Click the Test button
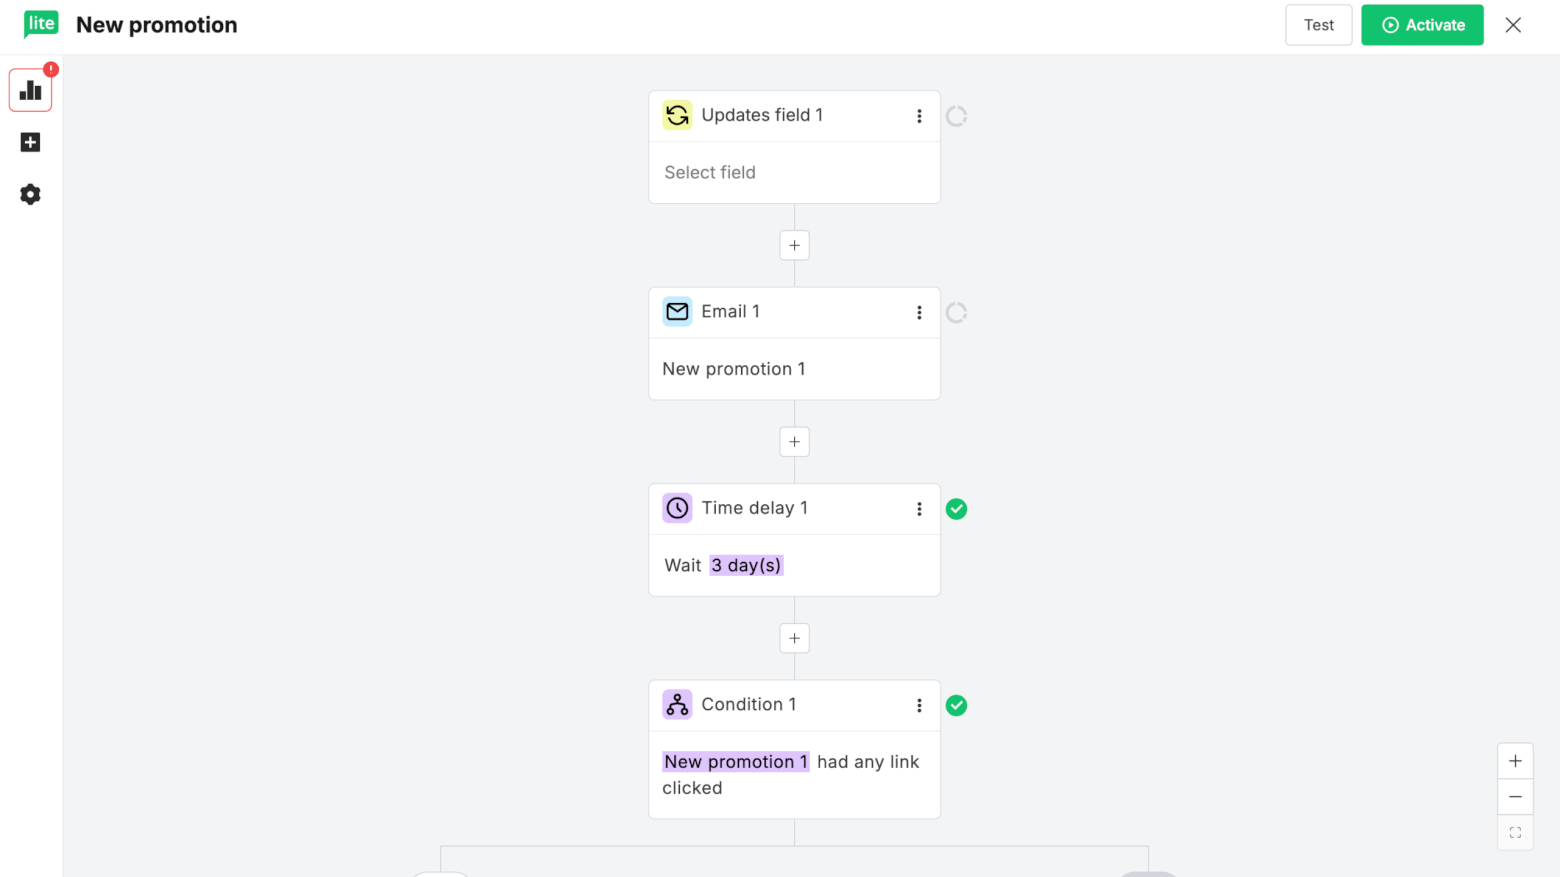Screen dimensions: 1560x877 tap(1318, 25)
